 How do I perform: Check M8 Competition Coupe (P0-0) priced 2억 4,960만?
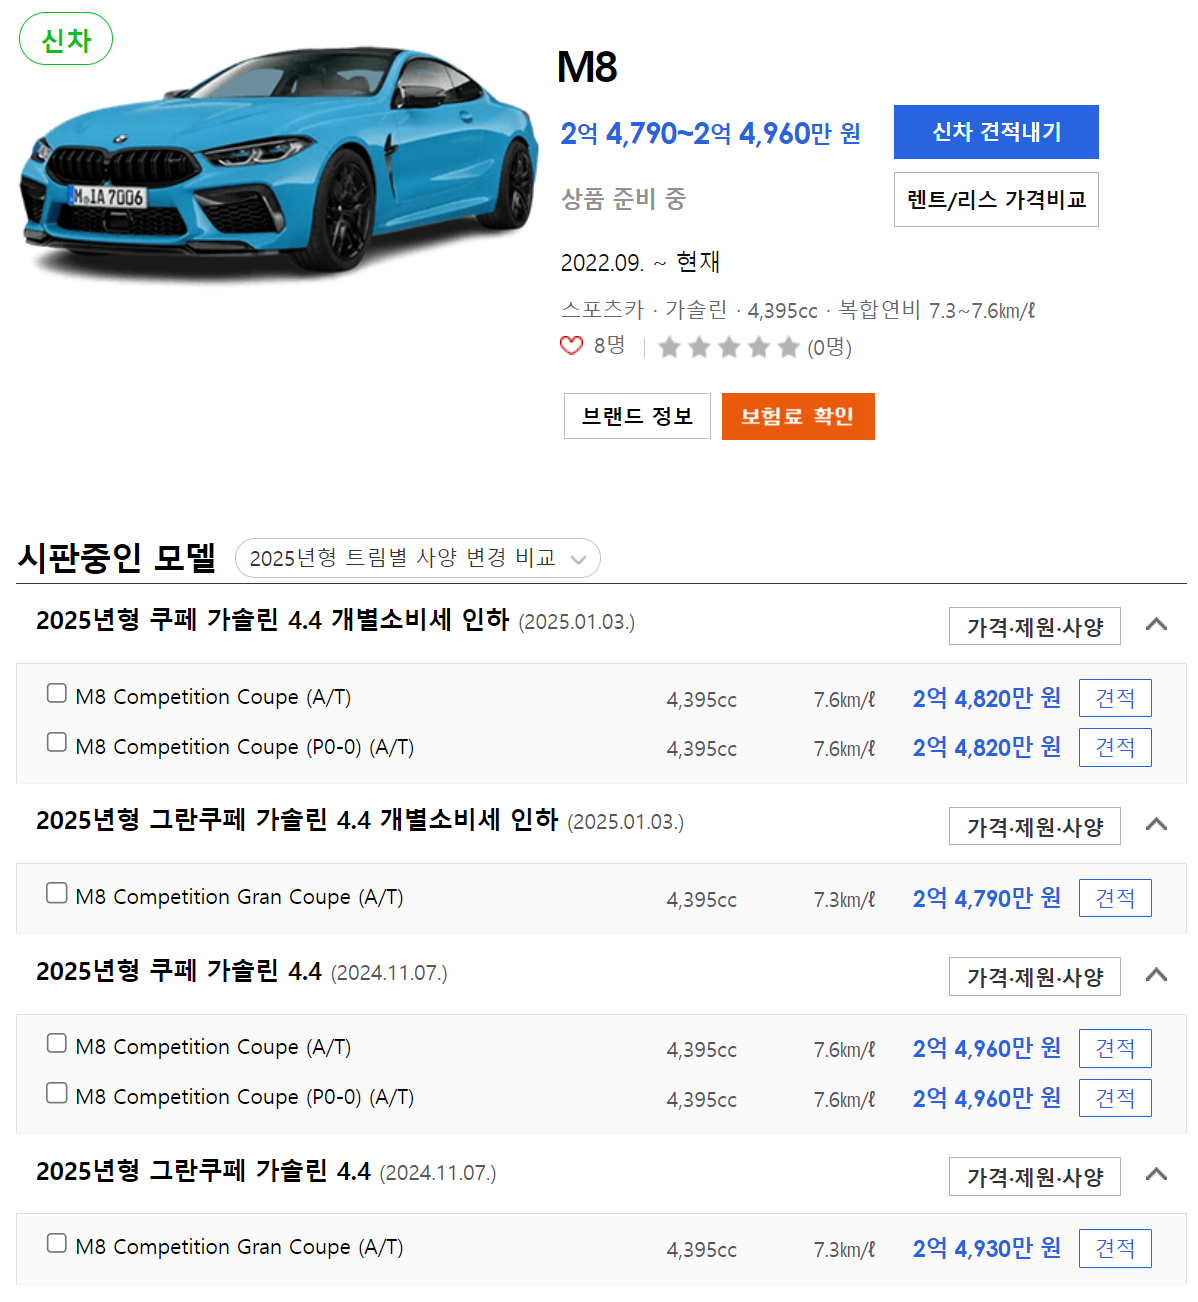(x=57, y=1093)
